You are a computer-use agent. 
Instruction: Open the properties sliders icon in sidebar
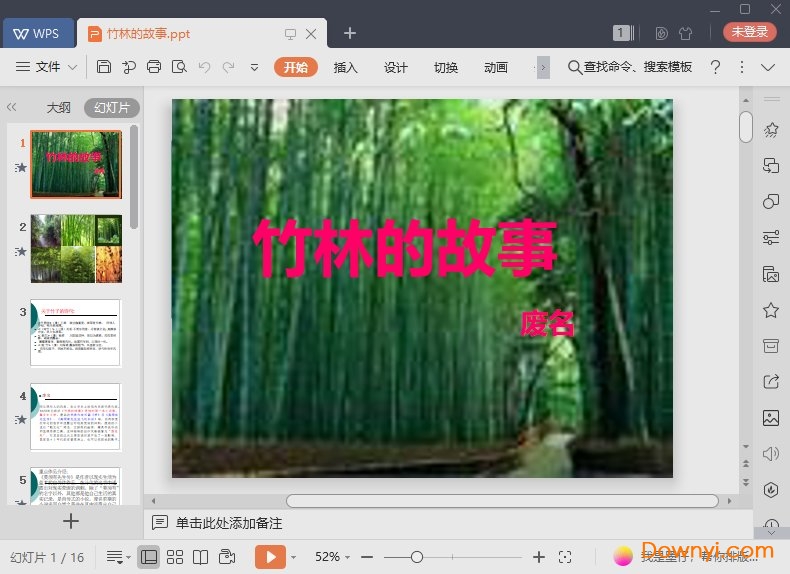pos(771,237)
